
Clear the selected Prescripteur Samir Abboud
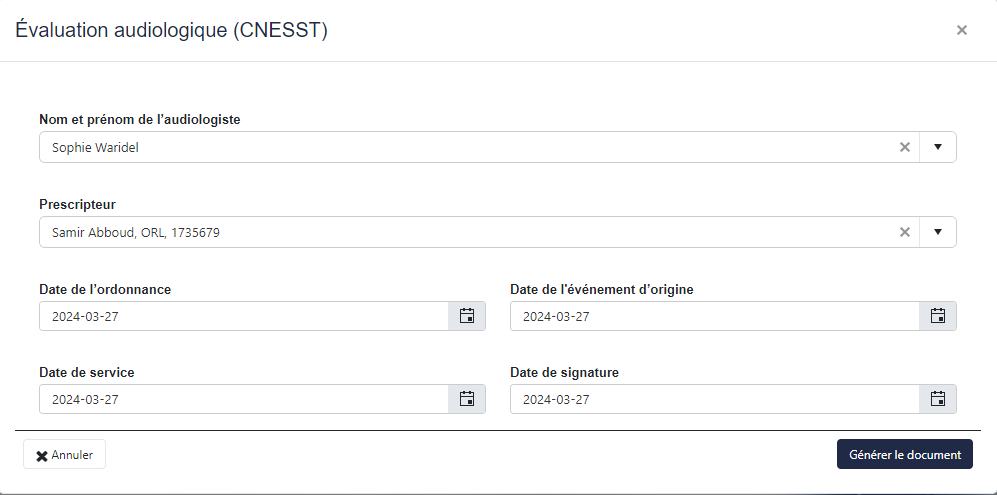click(904, 232)
